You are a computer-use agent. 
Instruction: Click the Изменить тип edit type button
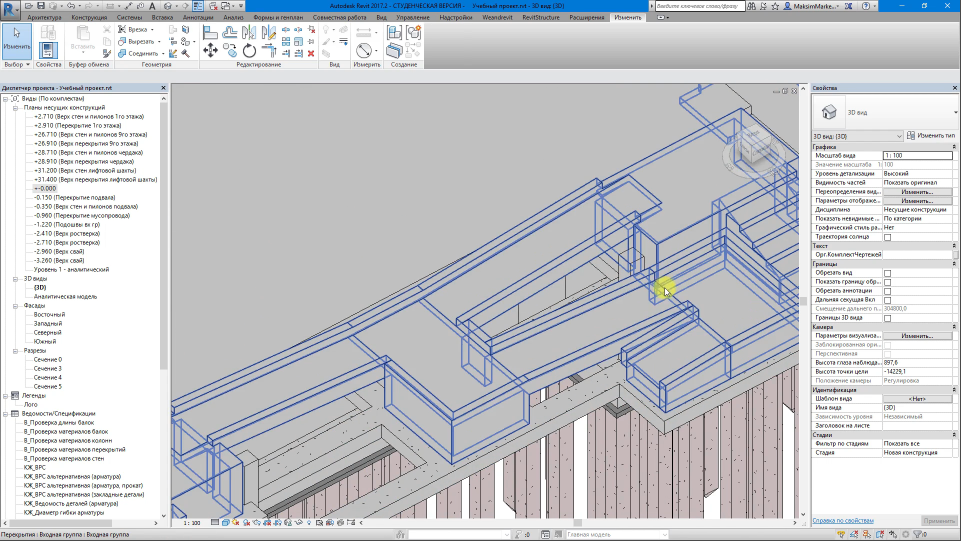coord(930,135)
